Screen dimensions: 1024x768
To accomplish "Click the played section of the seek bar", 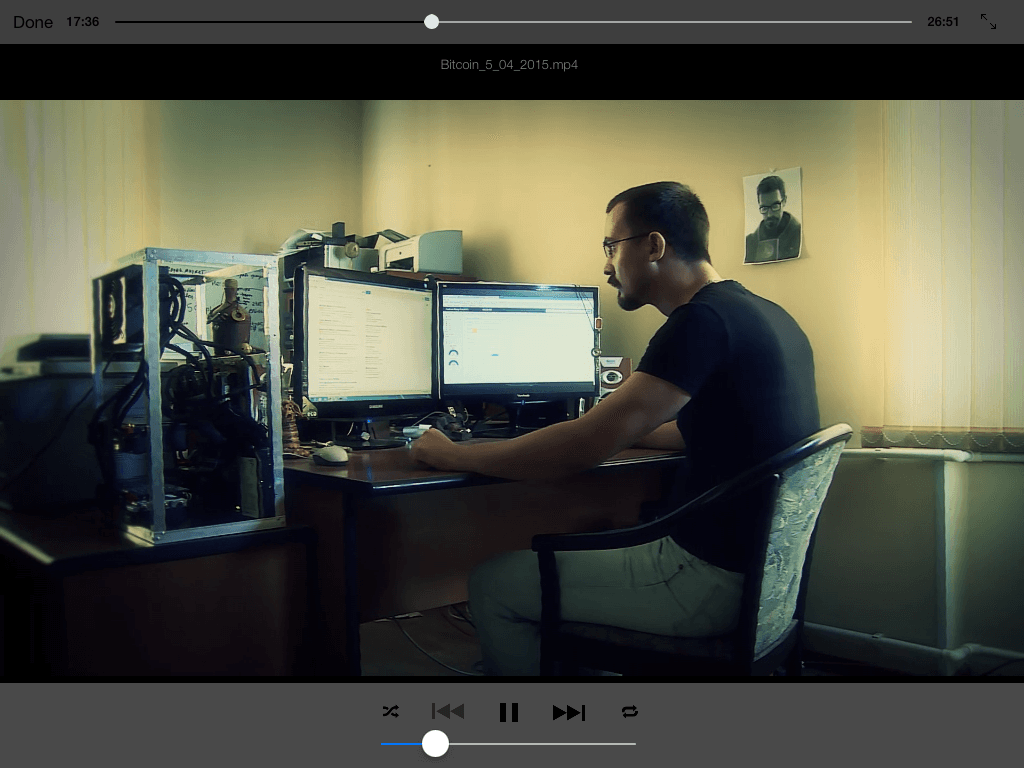I will click(270, 21).
